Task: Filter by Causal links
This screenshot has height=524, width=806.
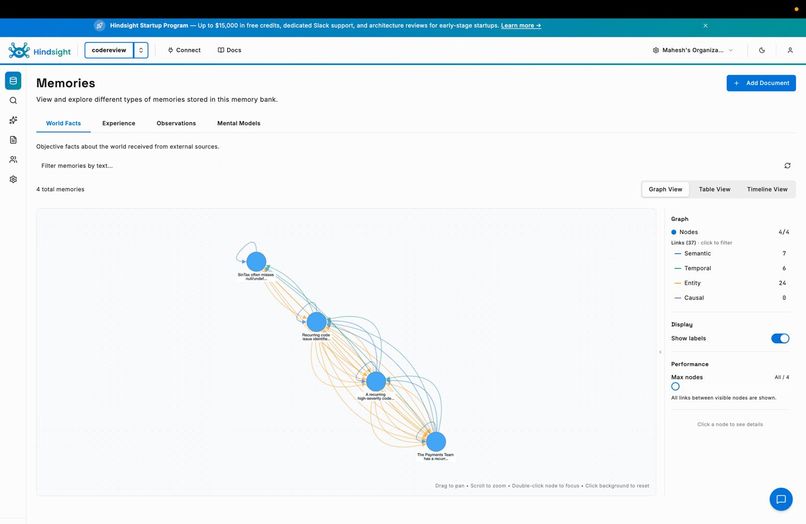Action: point(730,298)
